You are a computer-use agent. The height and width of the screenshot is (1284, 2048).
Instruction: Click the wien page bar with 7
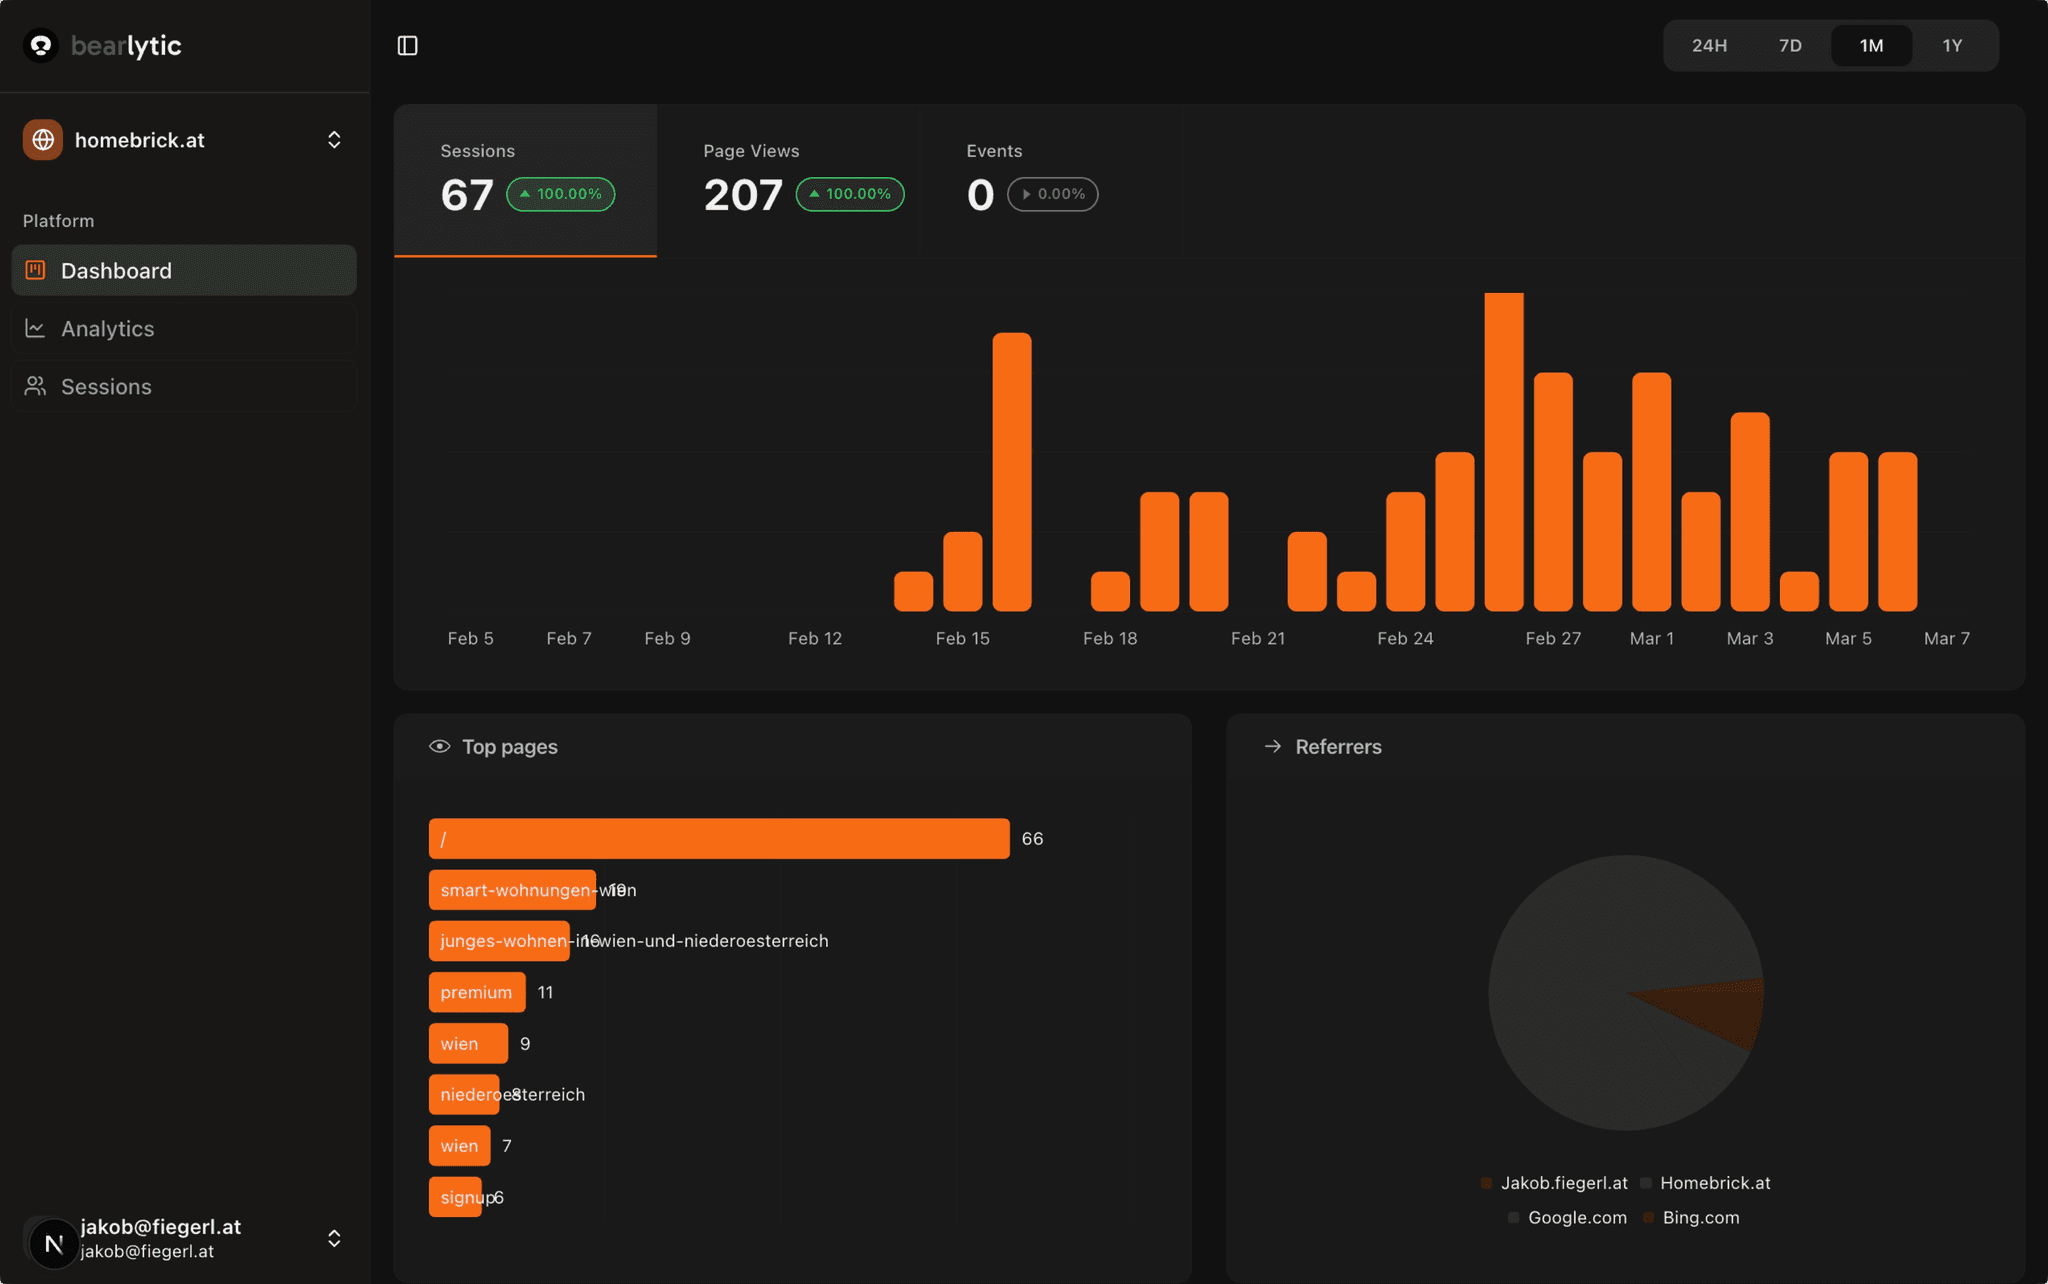tap(460, 1146)
